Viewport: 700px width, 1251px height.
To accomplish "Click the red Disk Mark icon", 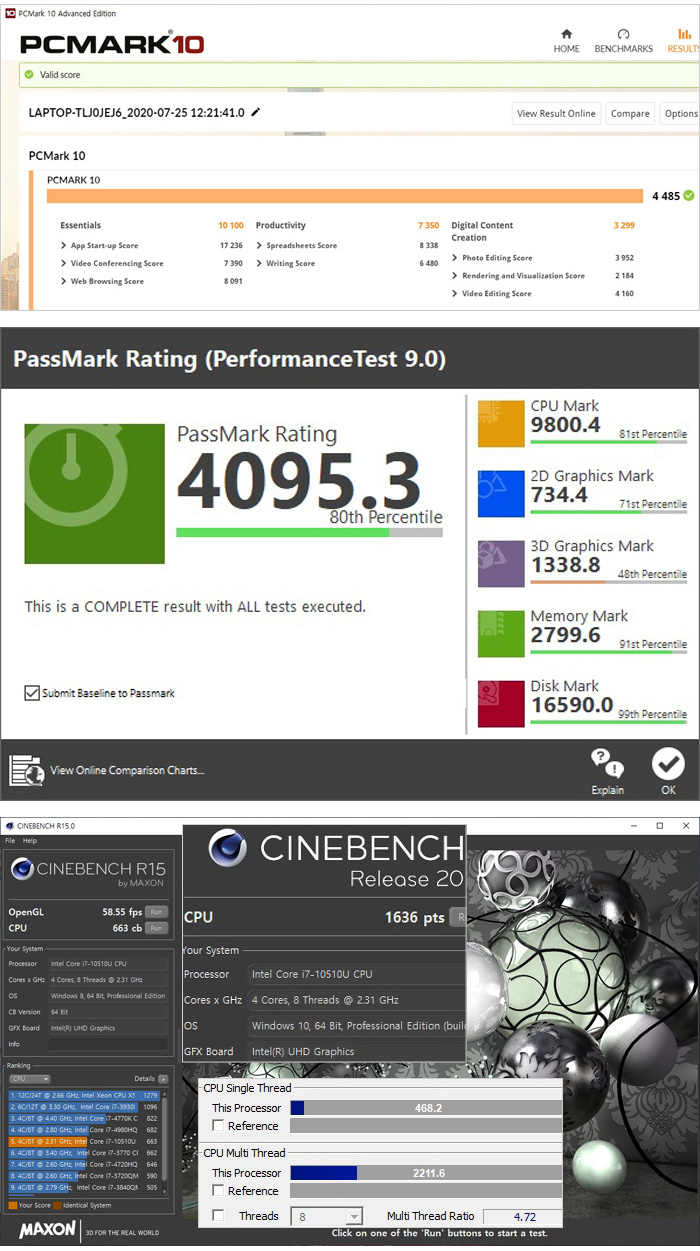I will [x=501, y=703].
